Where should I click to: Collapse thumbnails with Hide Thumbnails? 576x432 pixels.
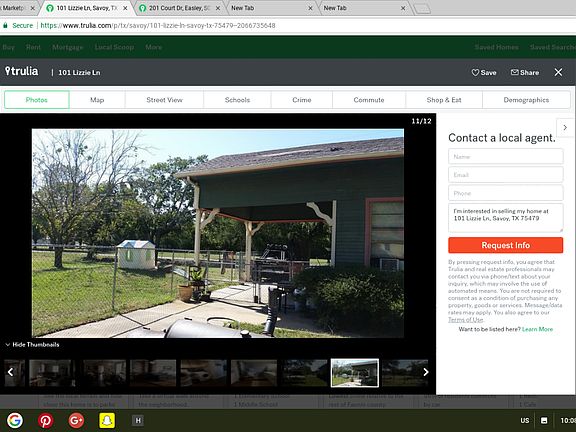click(x=32, y=345)
